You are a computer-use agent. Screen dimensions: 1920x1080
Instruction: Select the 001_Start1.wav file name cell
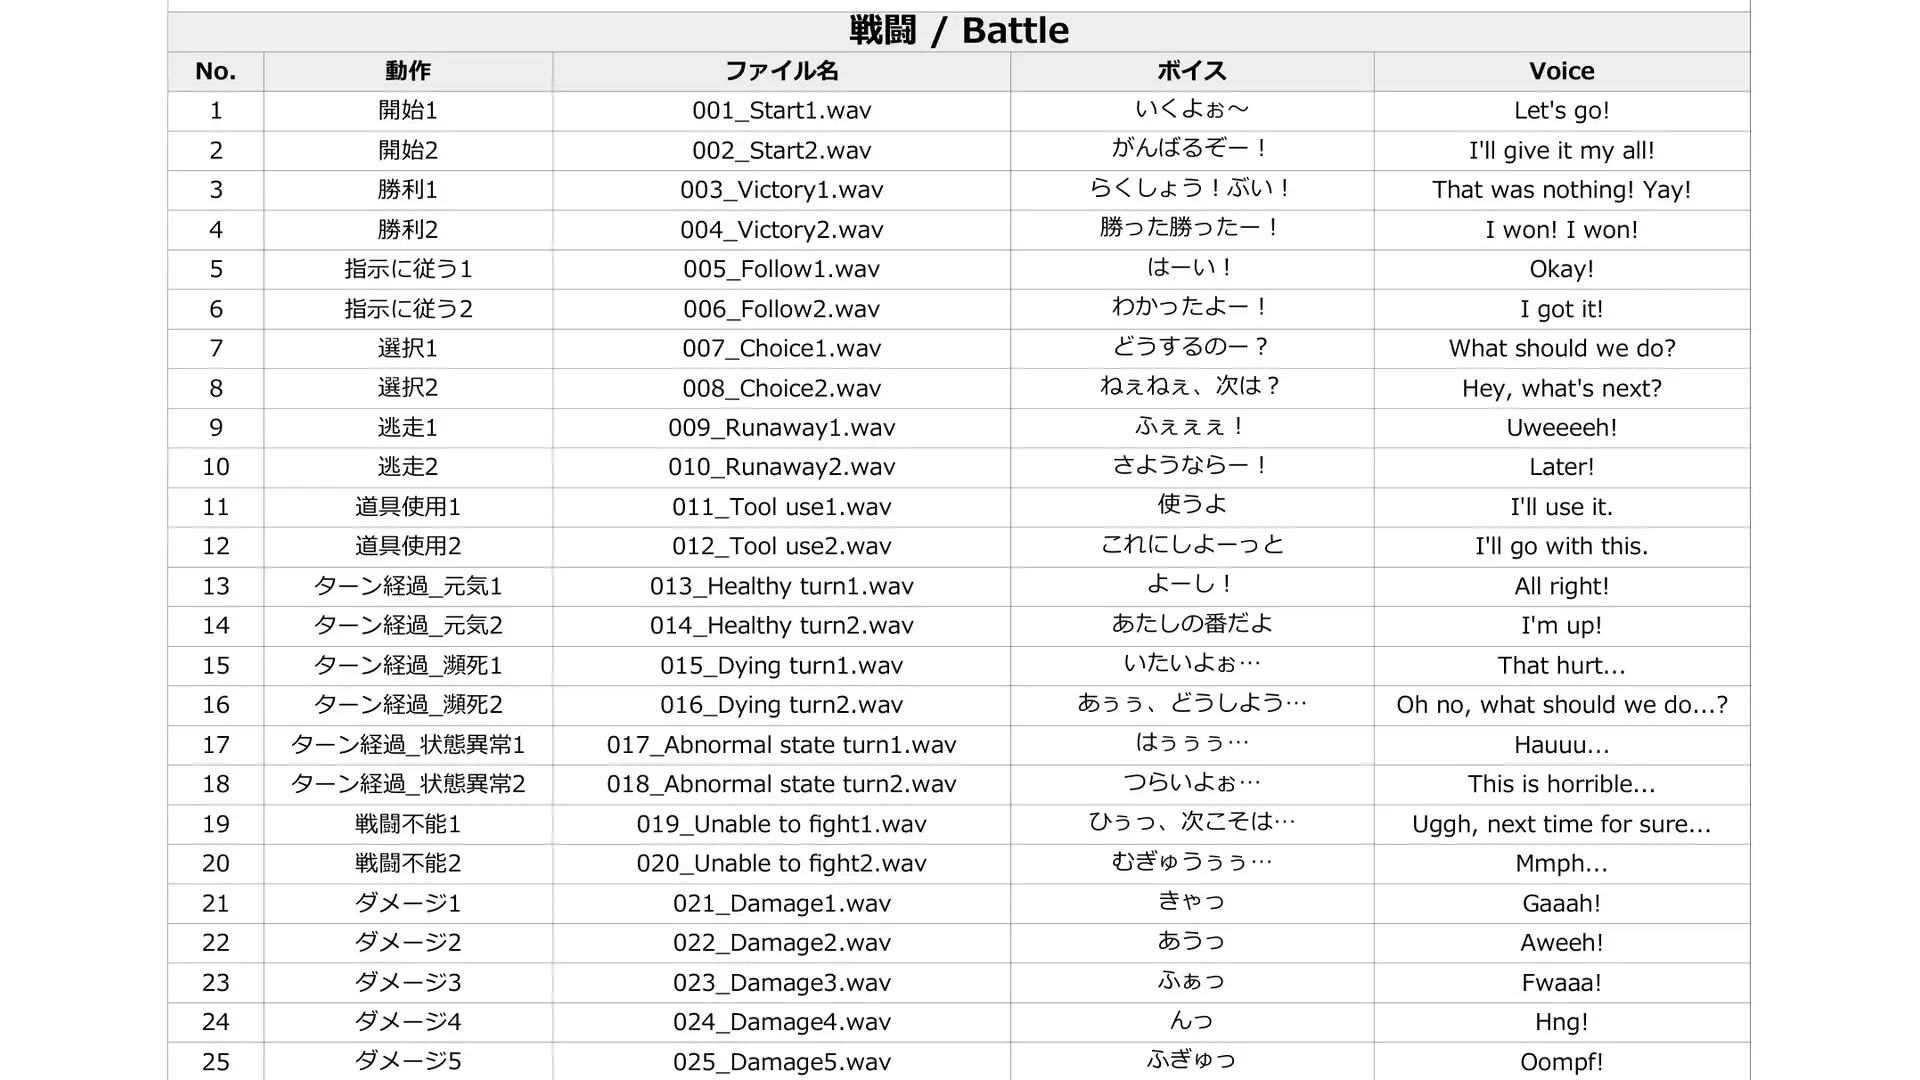782,111
